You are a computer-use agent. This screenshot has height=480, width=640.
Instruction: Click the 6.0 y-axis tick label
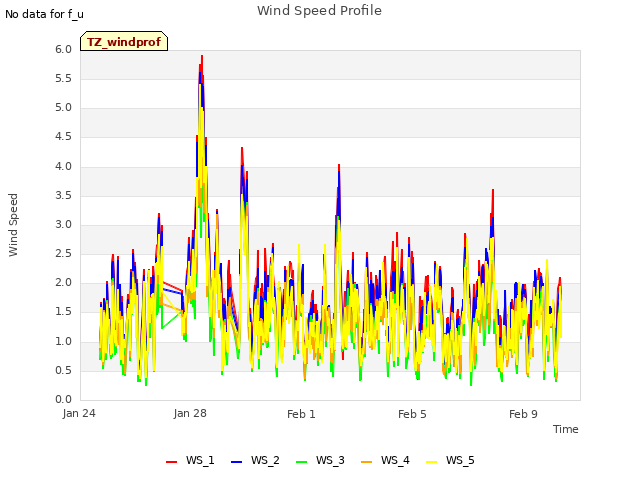(x=63, y=49)
